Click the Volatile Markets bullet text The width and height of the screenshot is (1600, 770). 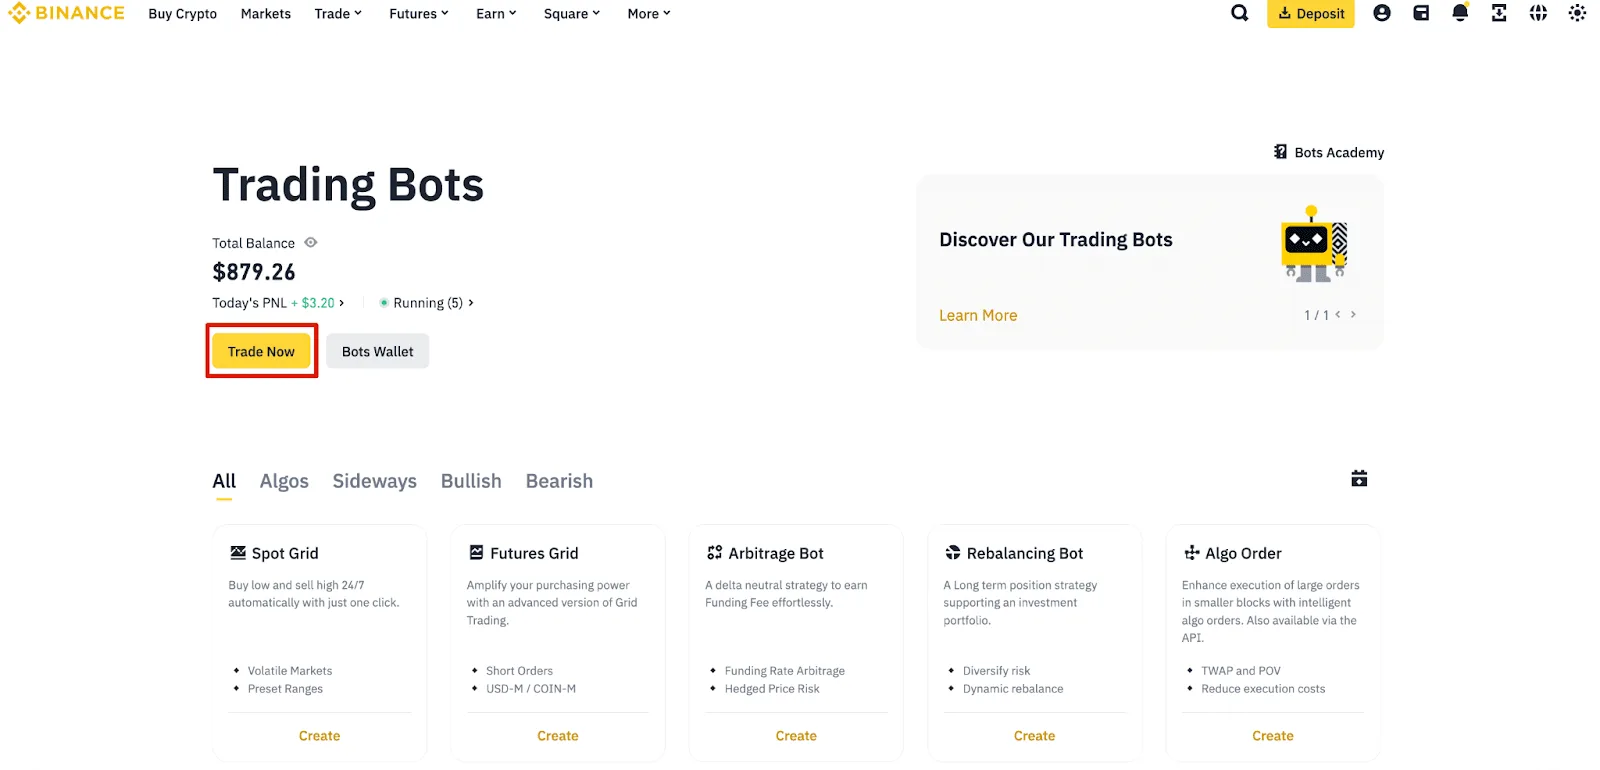[290, 671]
